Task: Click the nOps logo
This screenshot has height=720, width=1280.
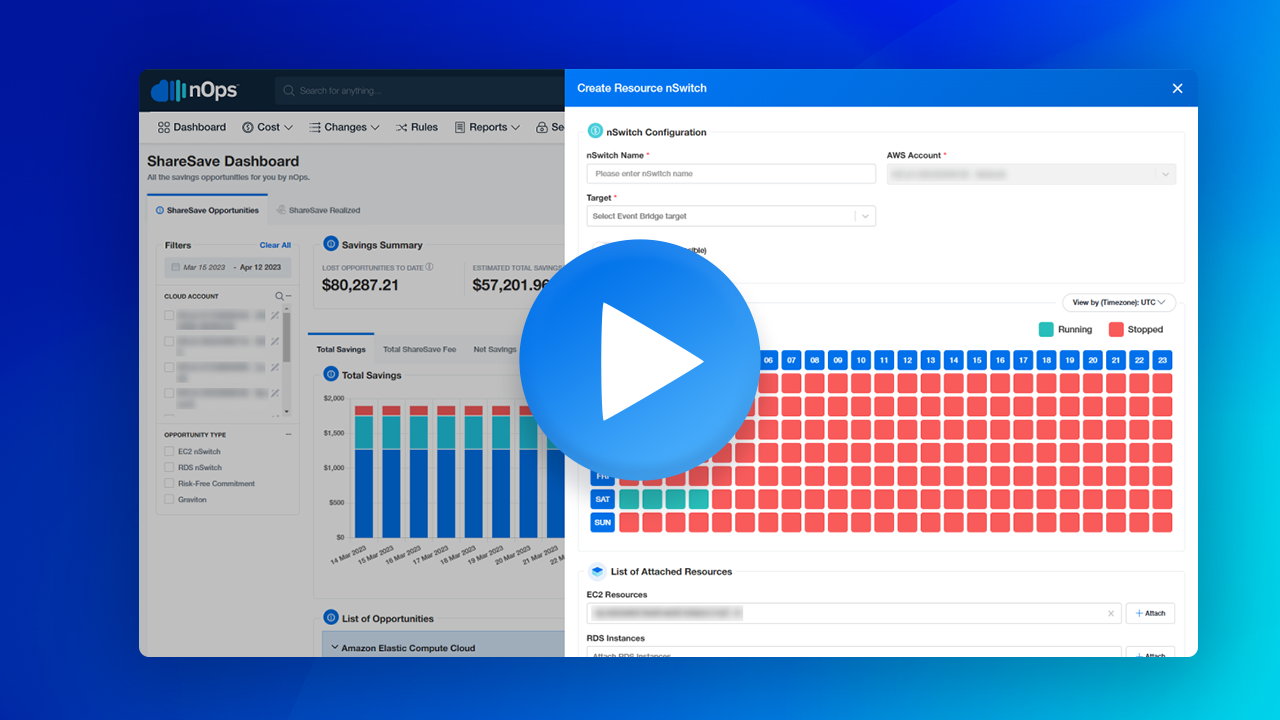Action: [x=195, y=91]
